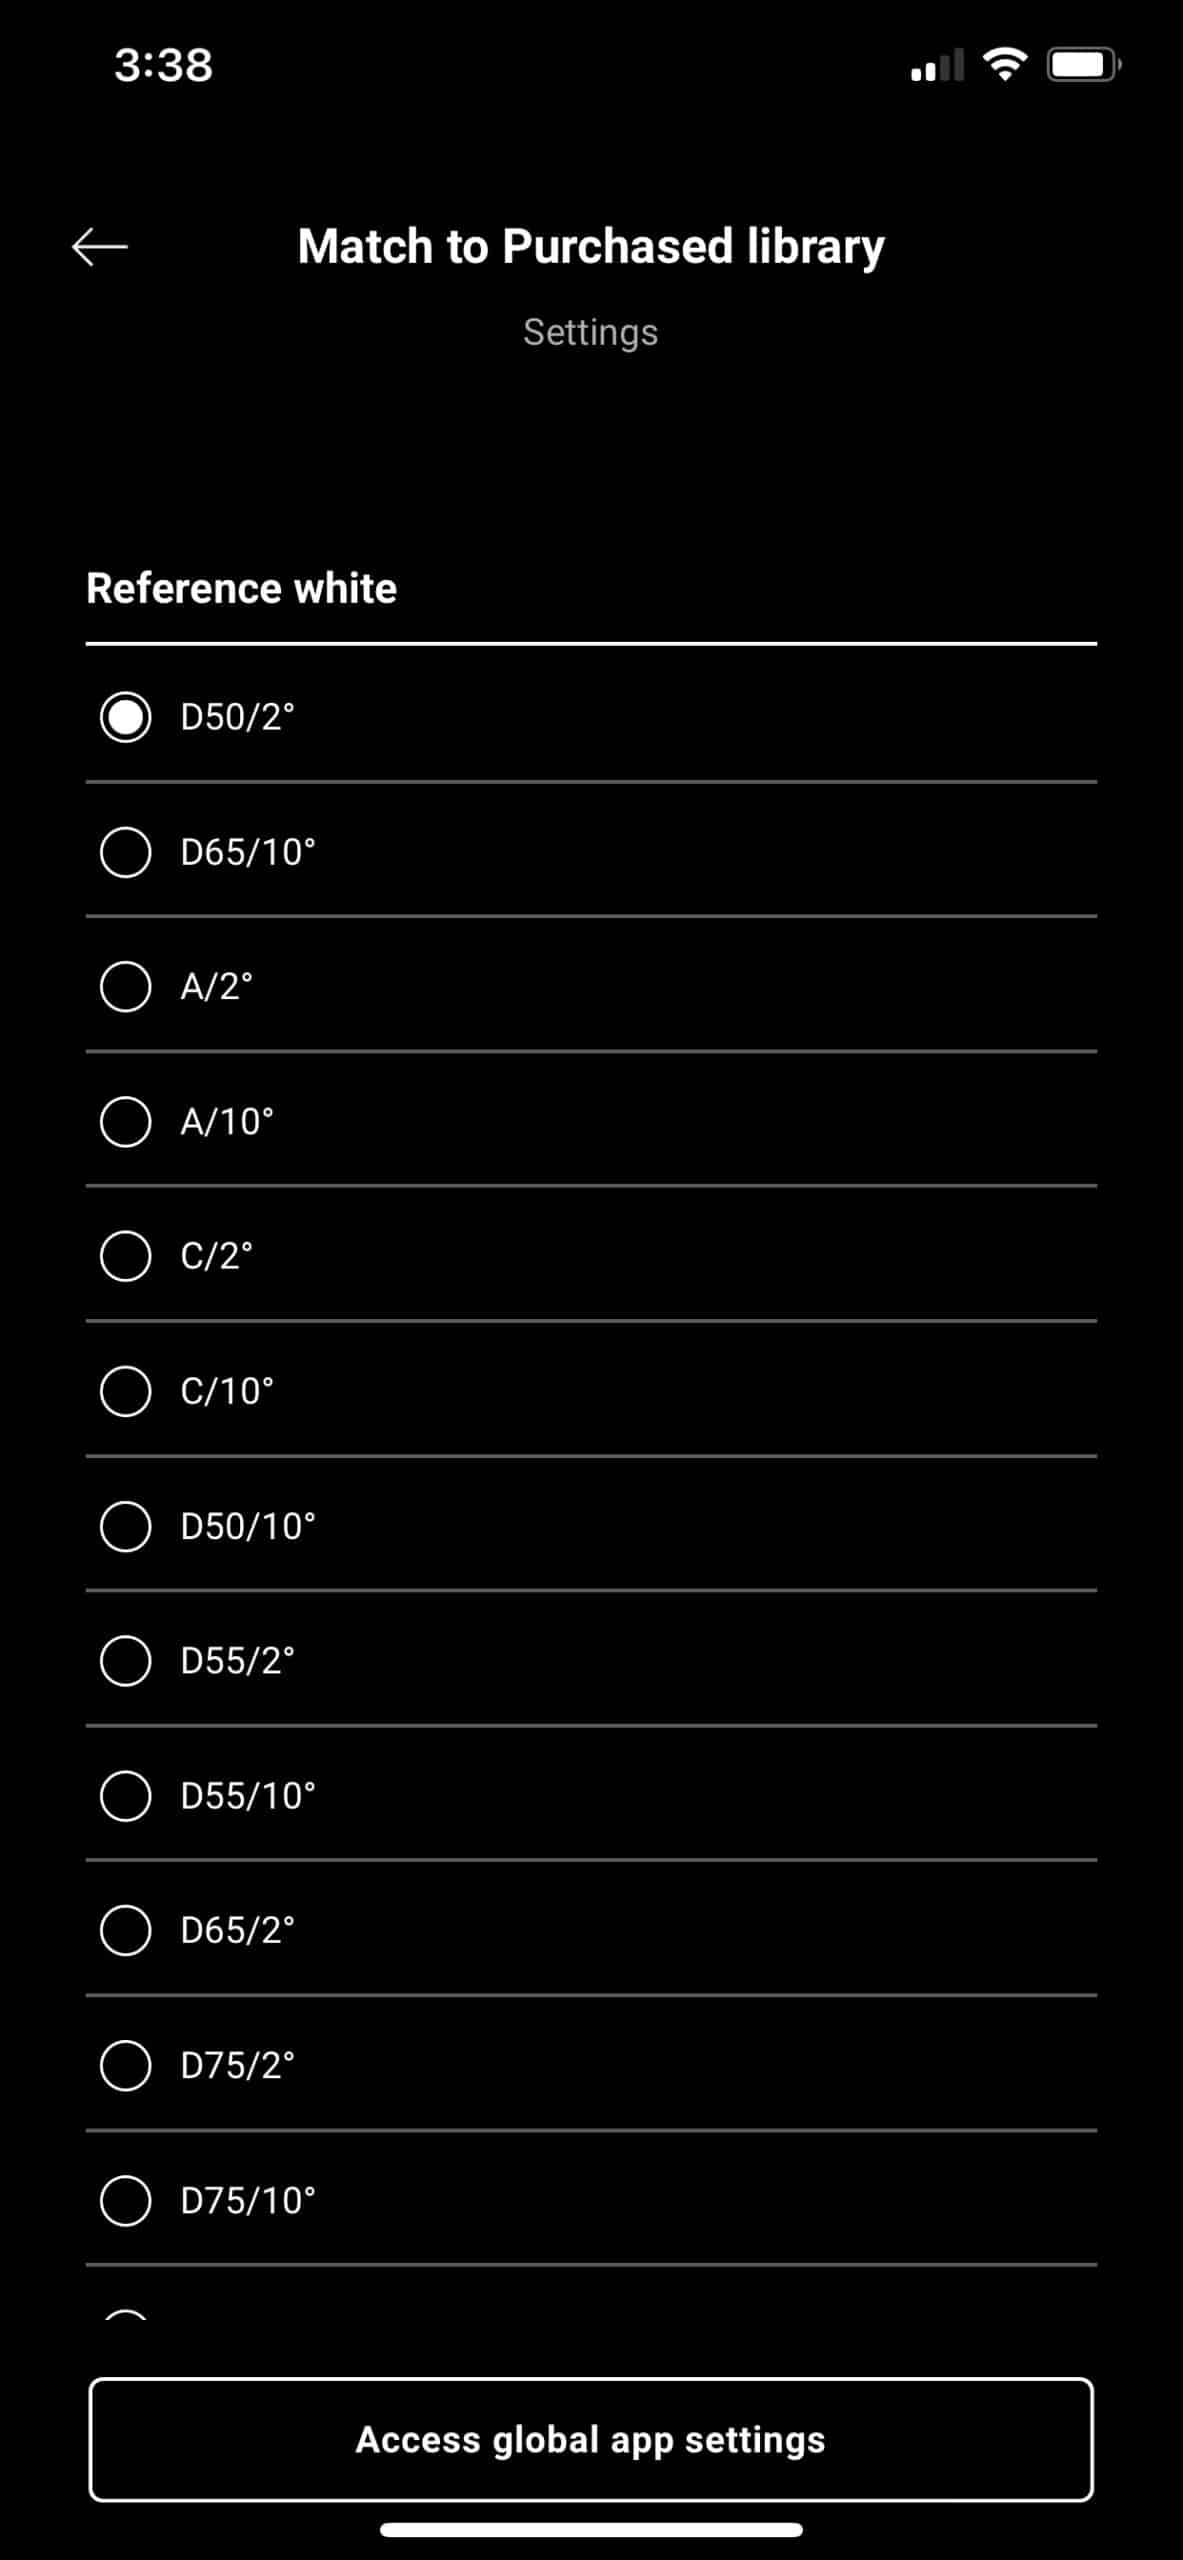Select the D75/2° option
Image resolution: width=1183 pixels, height=2560 pixels.
click(126, 2065)
